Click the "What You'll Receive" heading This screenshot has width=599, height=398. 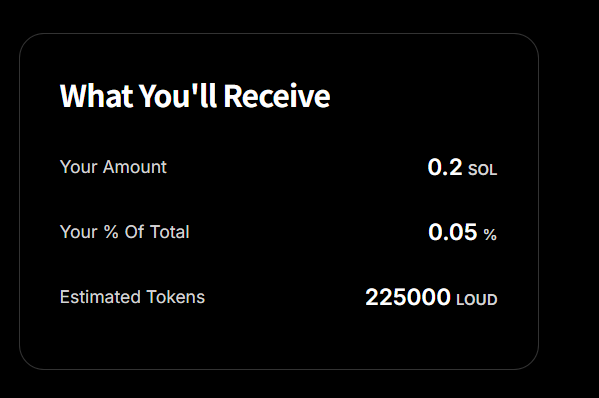click(x=195, y=96)
